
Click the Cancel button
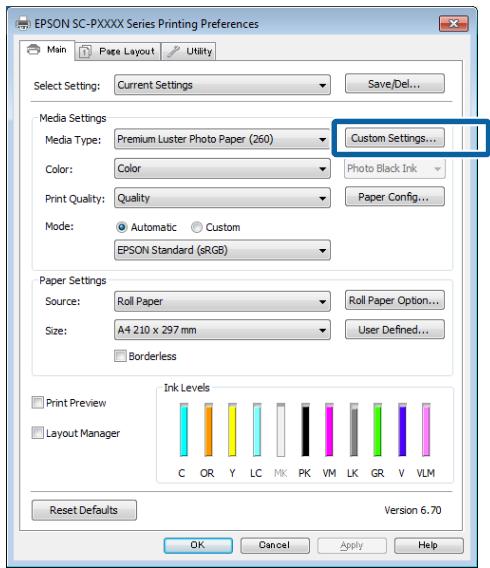(x=275, y=545)
